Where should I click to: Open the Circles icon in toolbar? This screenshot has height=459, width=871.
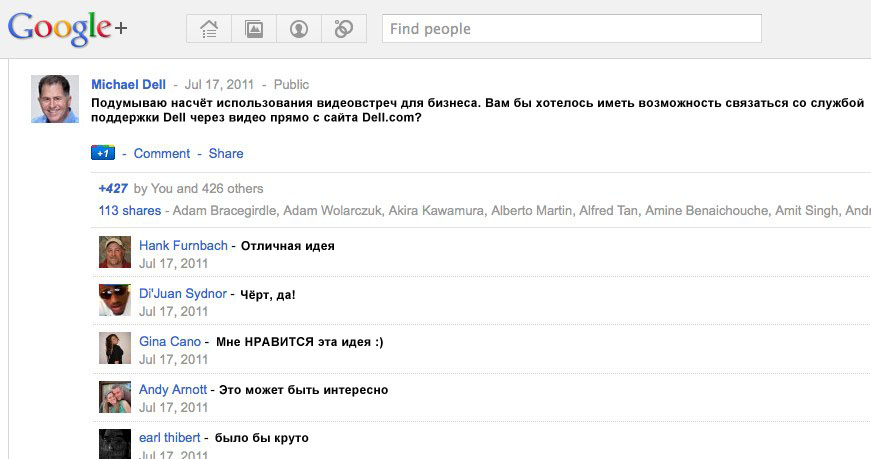tap(344, 29)
